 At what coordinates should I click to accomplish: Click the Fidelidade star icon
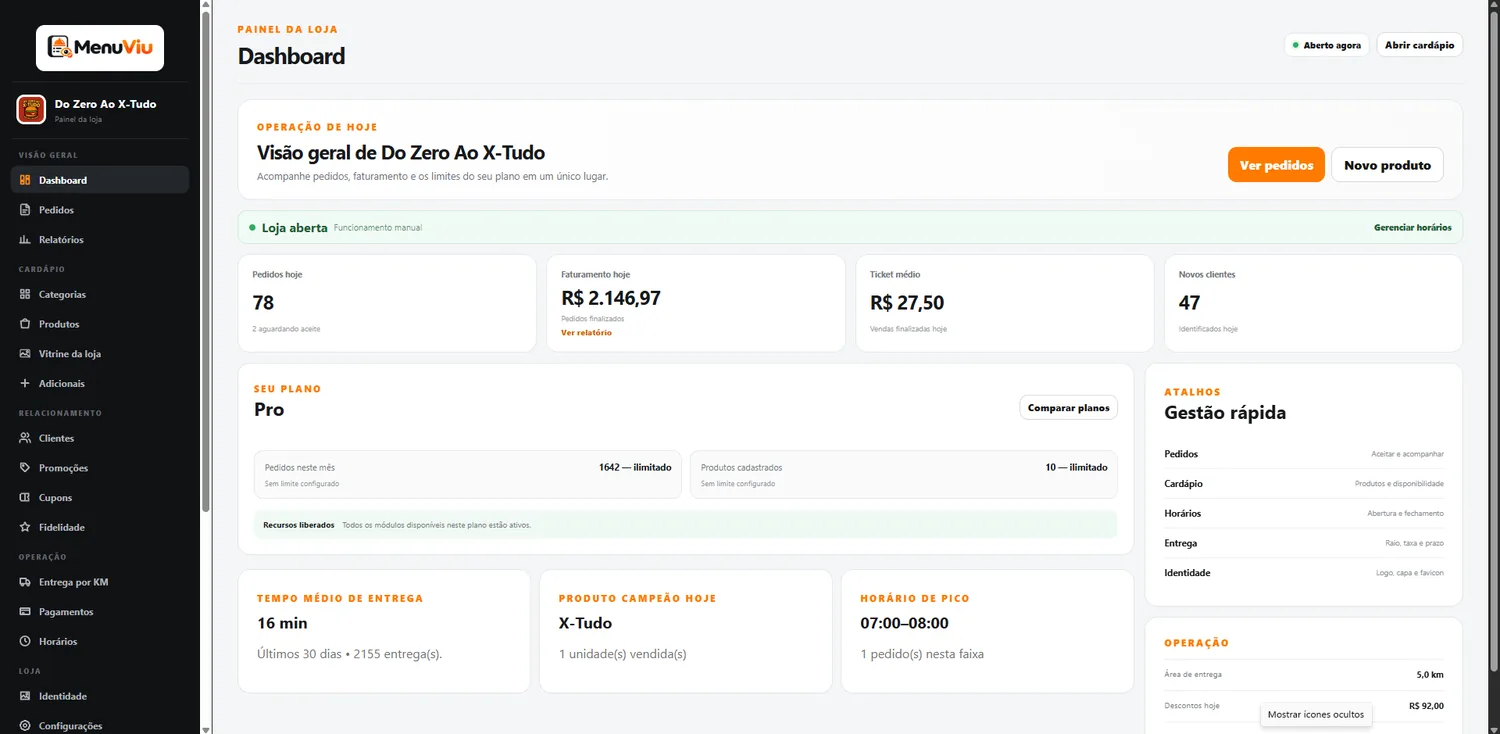pyautogui.click(x=25, y=527)
